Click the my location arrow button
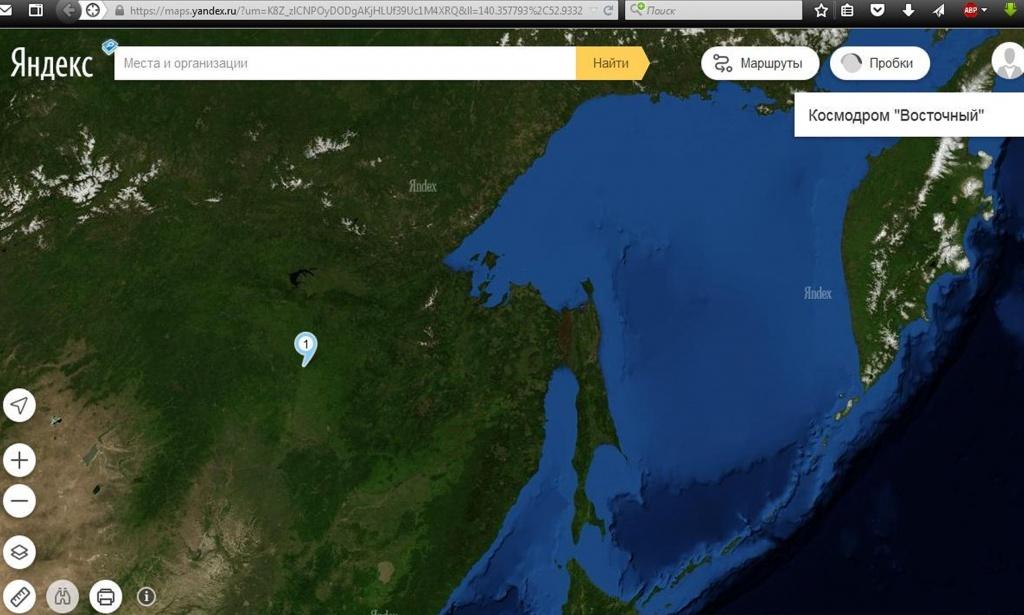Viewport: 1024px width, 615px height. pos(19,405)
